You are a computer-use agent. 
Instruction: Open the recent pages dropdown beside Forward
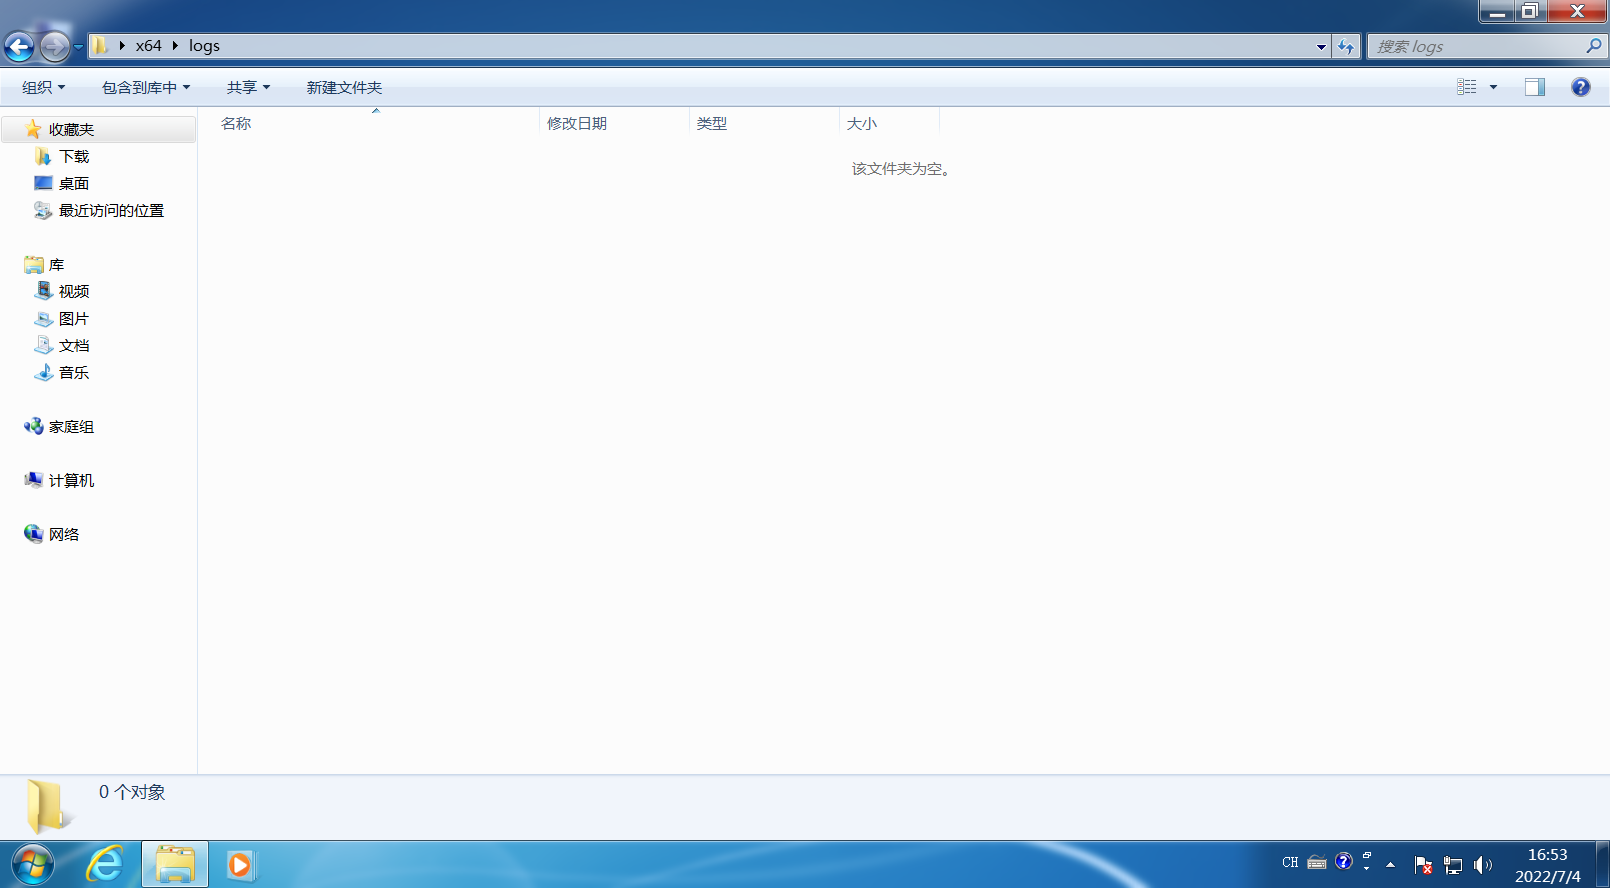click(x=78, y=46)
